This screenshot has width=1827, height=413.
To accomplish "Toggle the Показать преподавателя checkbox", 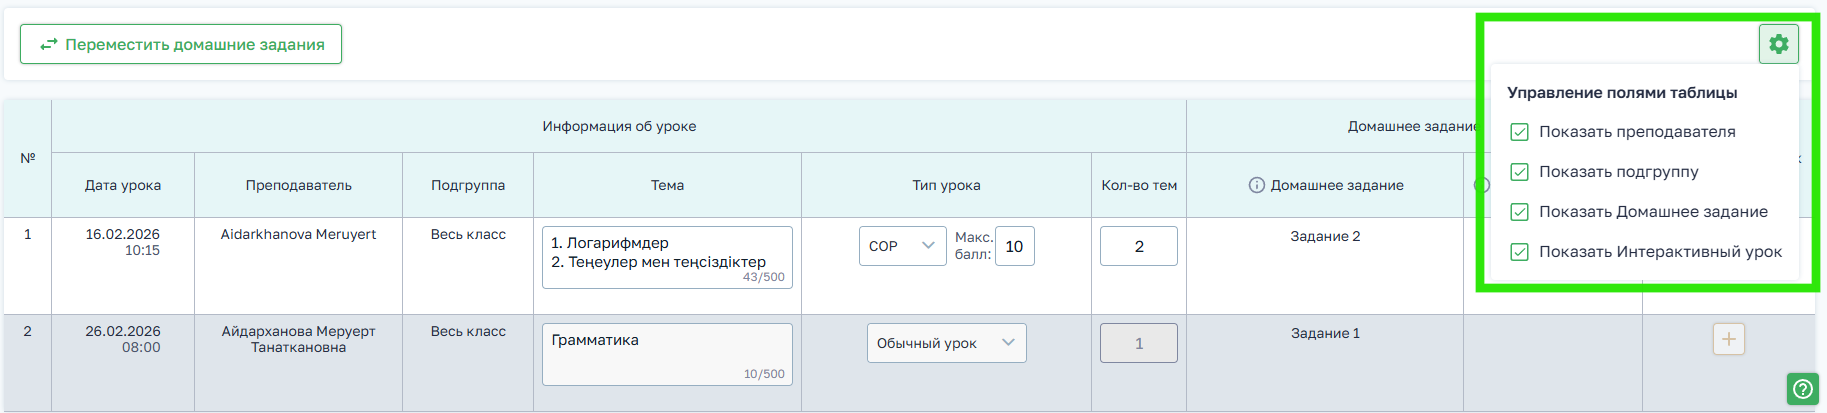I will (x=1519, y=132).
